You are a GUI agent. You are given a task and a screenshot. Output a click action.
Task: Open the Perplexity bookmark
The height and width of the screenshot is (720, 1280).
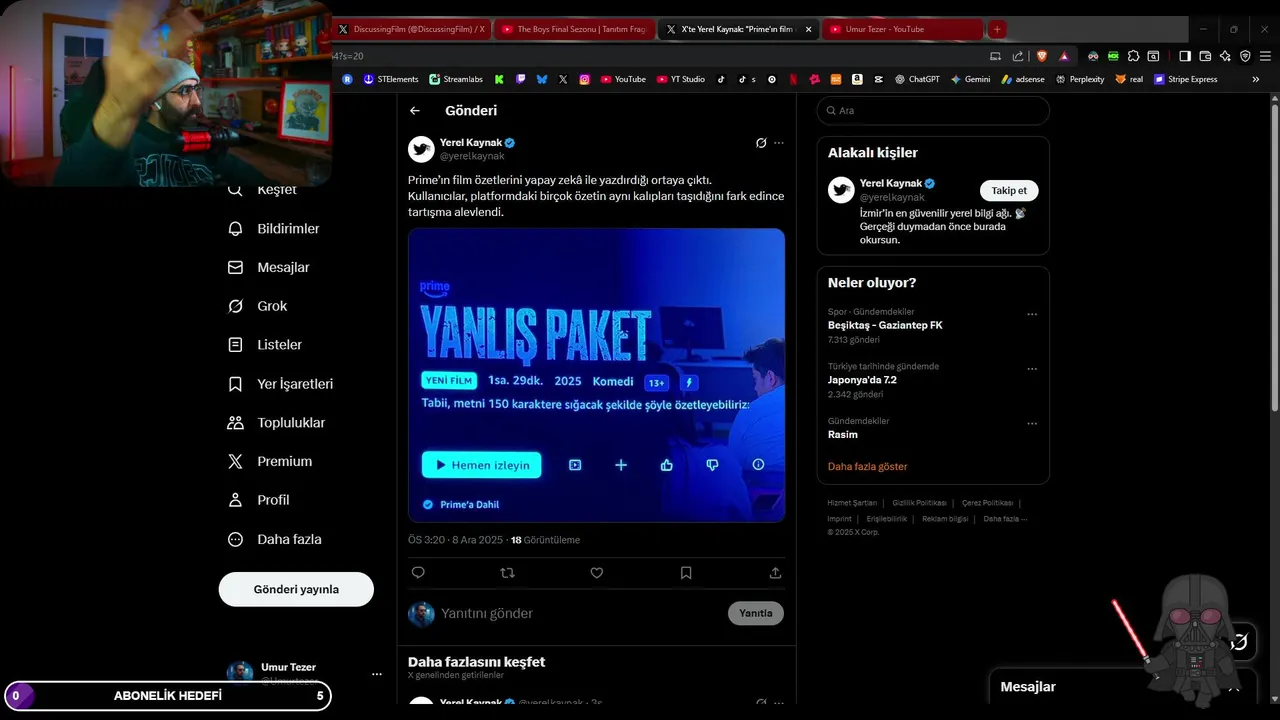1079,79
